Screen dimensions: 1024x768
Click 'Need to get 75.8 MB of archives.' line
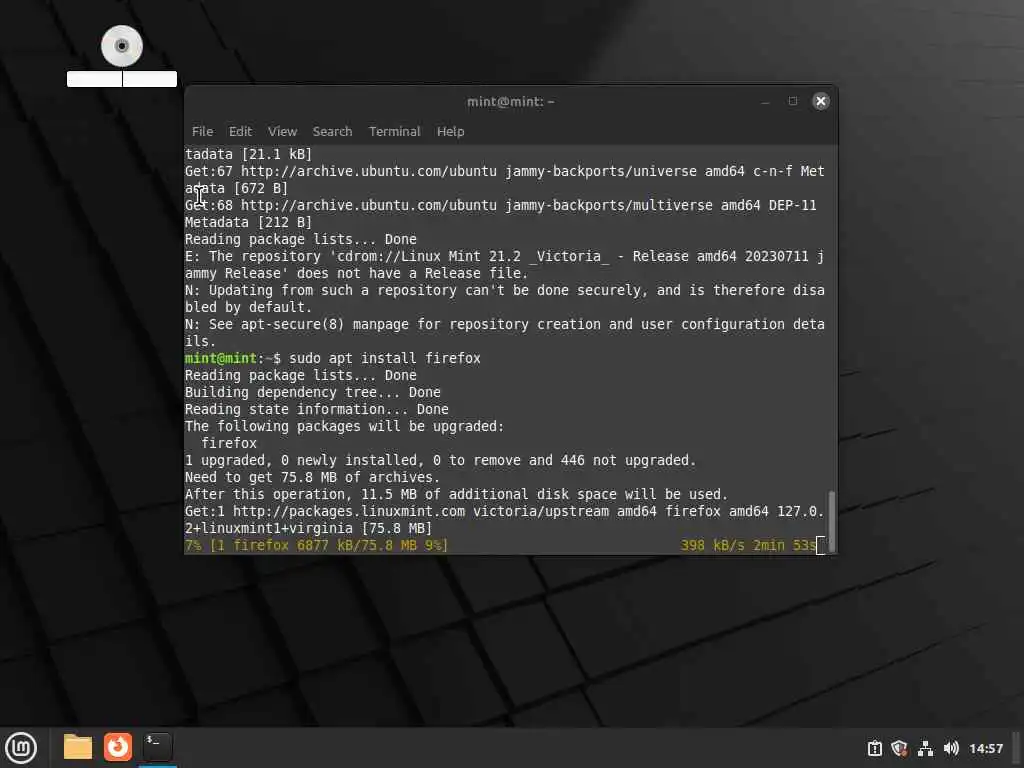click(x=312, y=477)
